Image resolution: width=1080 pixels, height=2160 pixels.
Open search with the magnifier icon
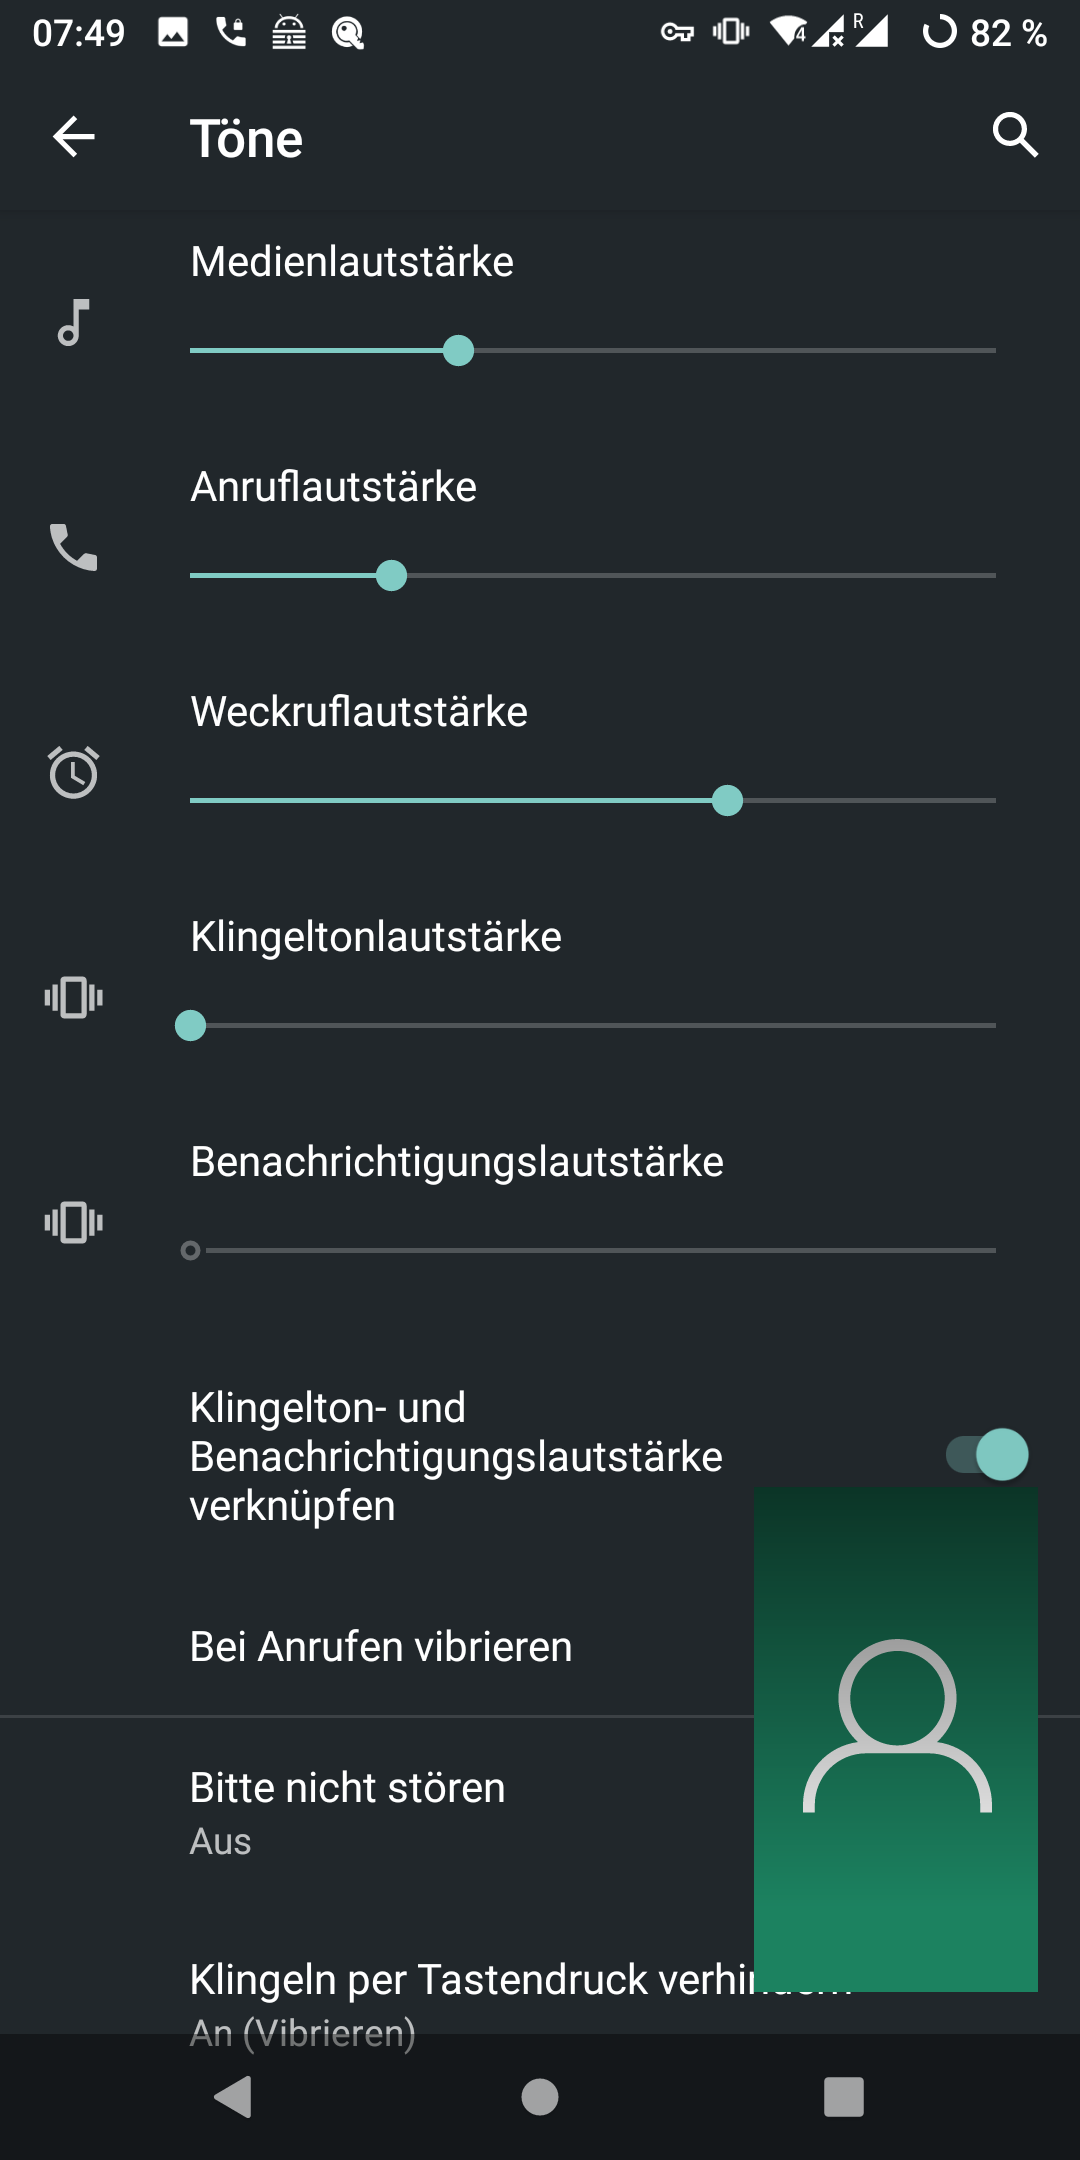(x=1014, y=135)
